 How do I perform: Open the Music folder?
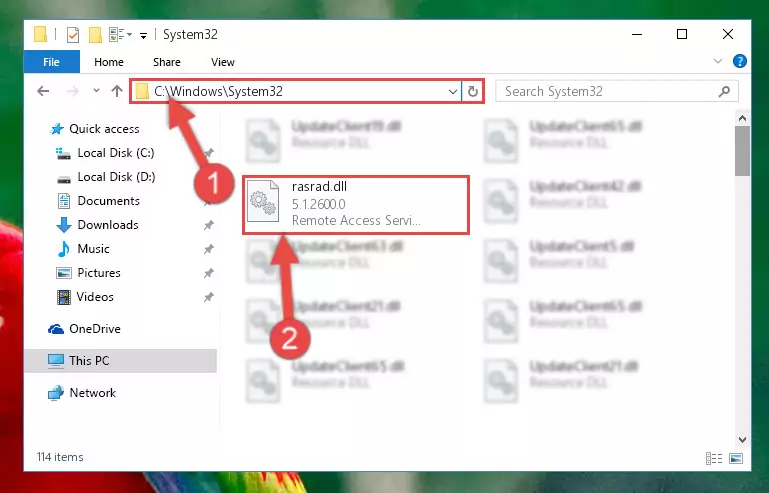tap(93, 249)
